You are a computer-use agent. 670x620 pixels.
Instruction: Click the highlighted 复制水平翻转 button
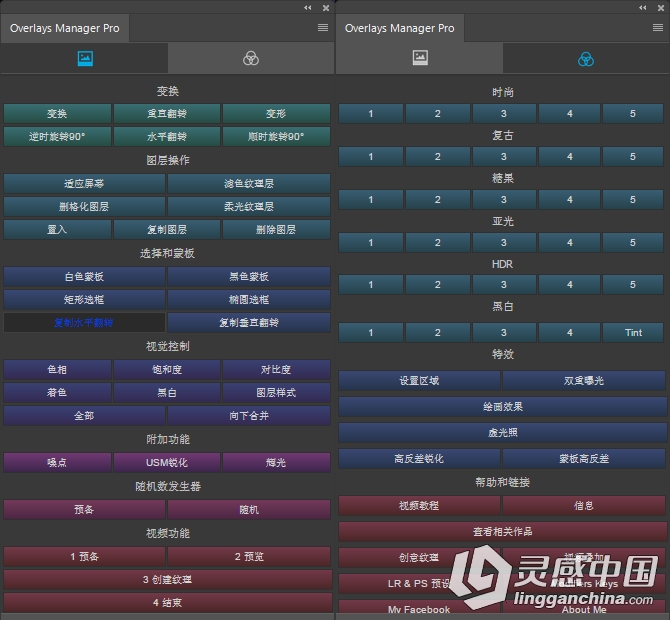(84, 323)
